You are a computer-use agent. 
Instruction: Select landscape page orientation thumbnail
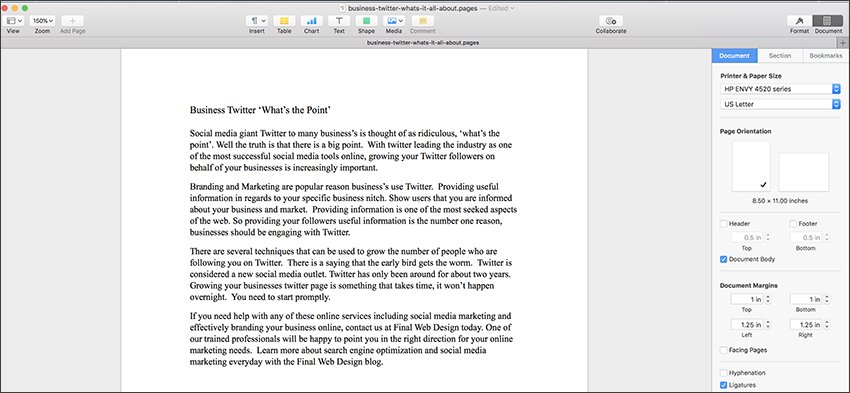[803, 172]
